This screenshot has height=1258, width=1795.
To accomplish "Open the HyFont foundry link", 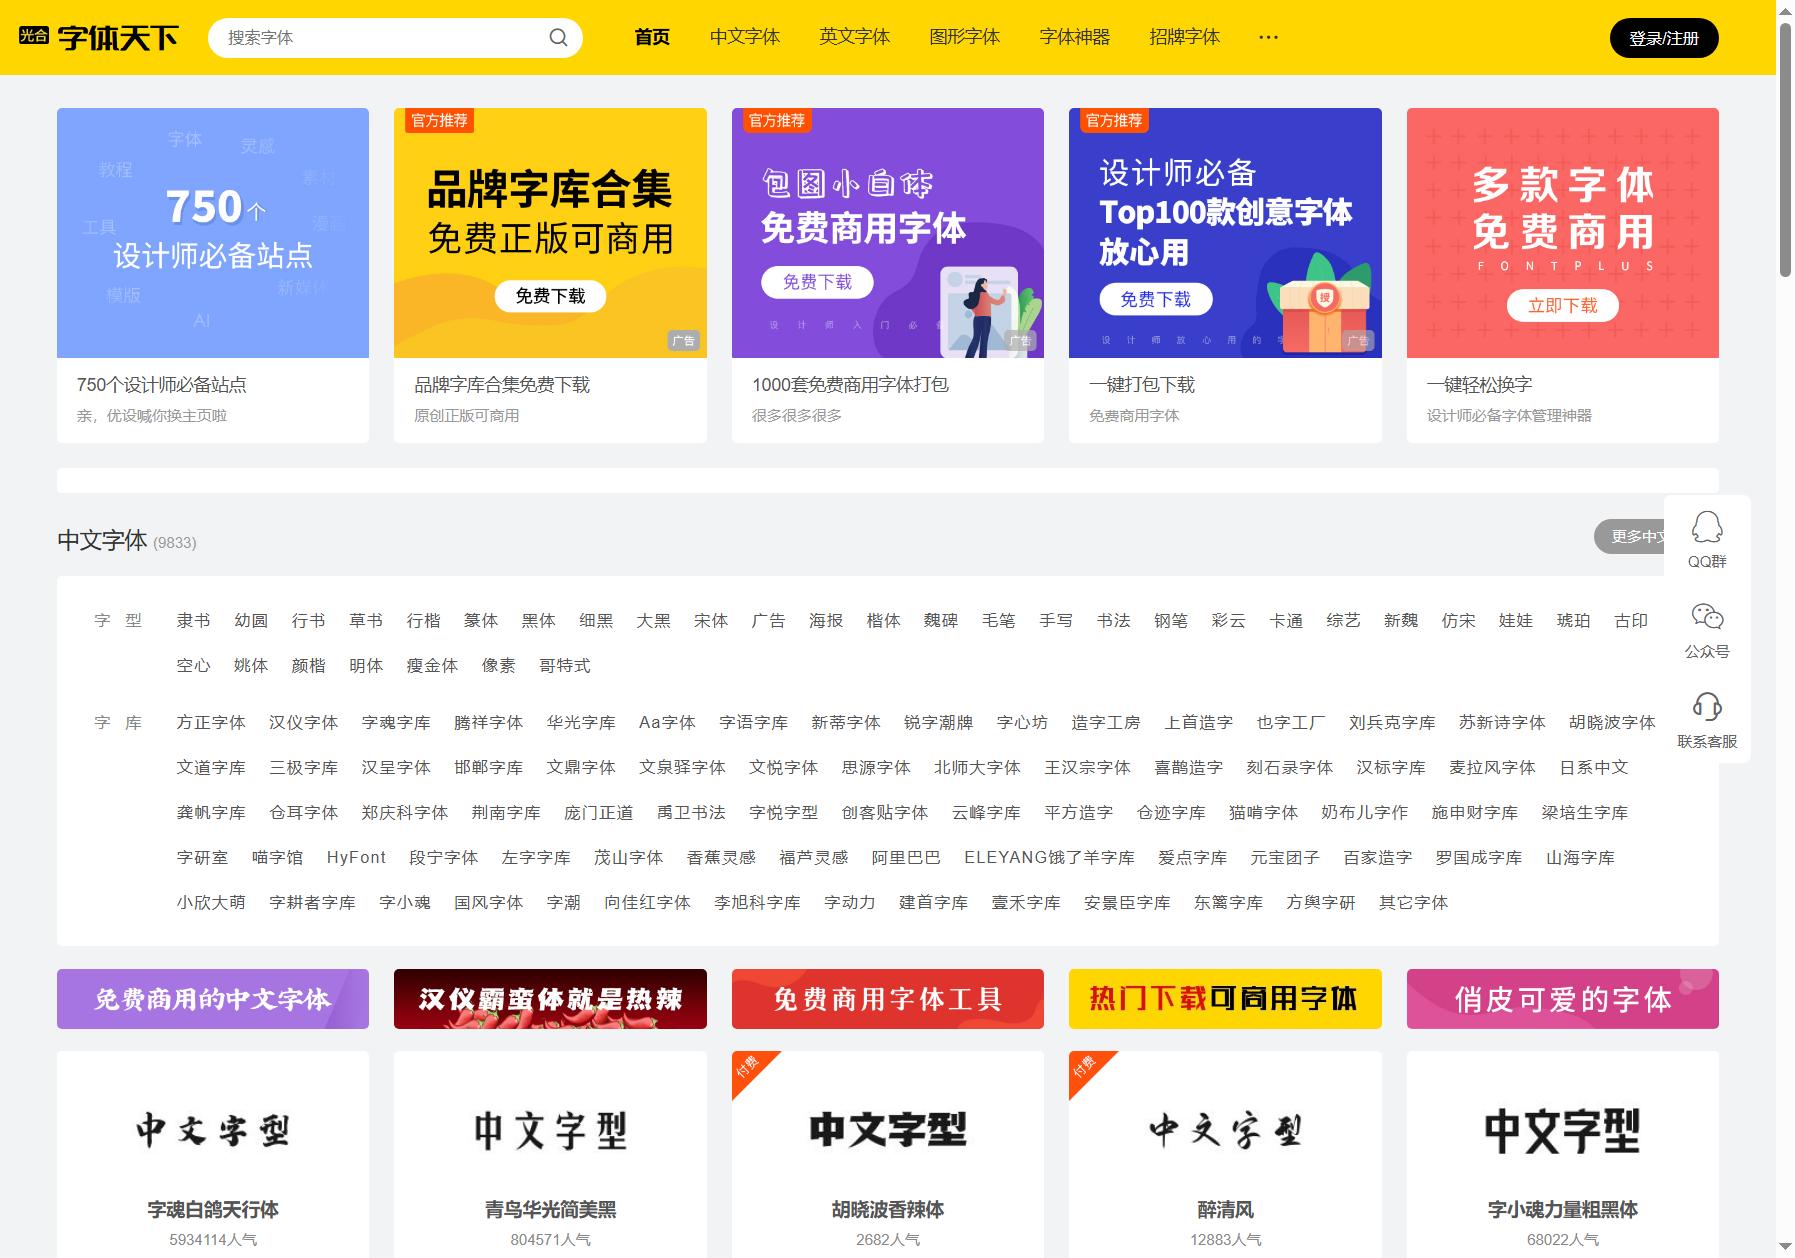I will tap(356, 858).
